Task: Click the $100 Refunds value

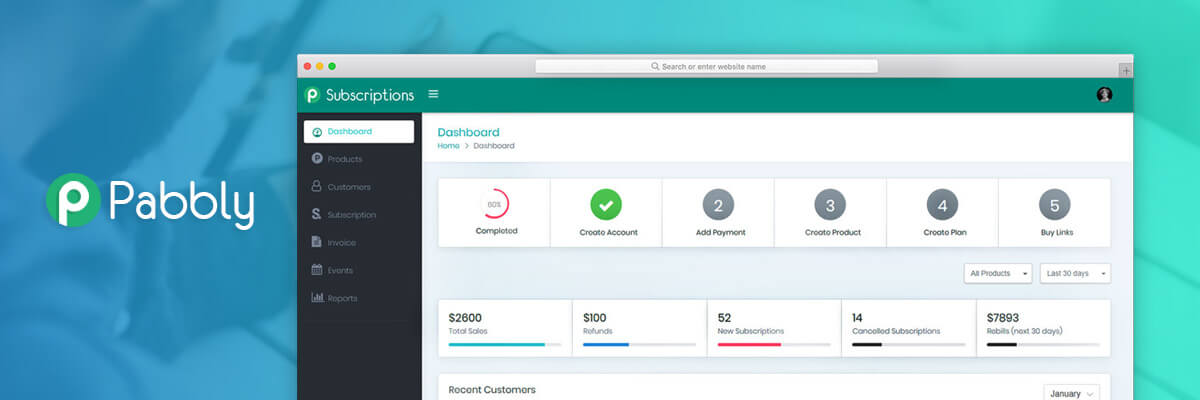Action: coord(595,318)
